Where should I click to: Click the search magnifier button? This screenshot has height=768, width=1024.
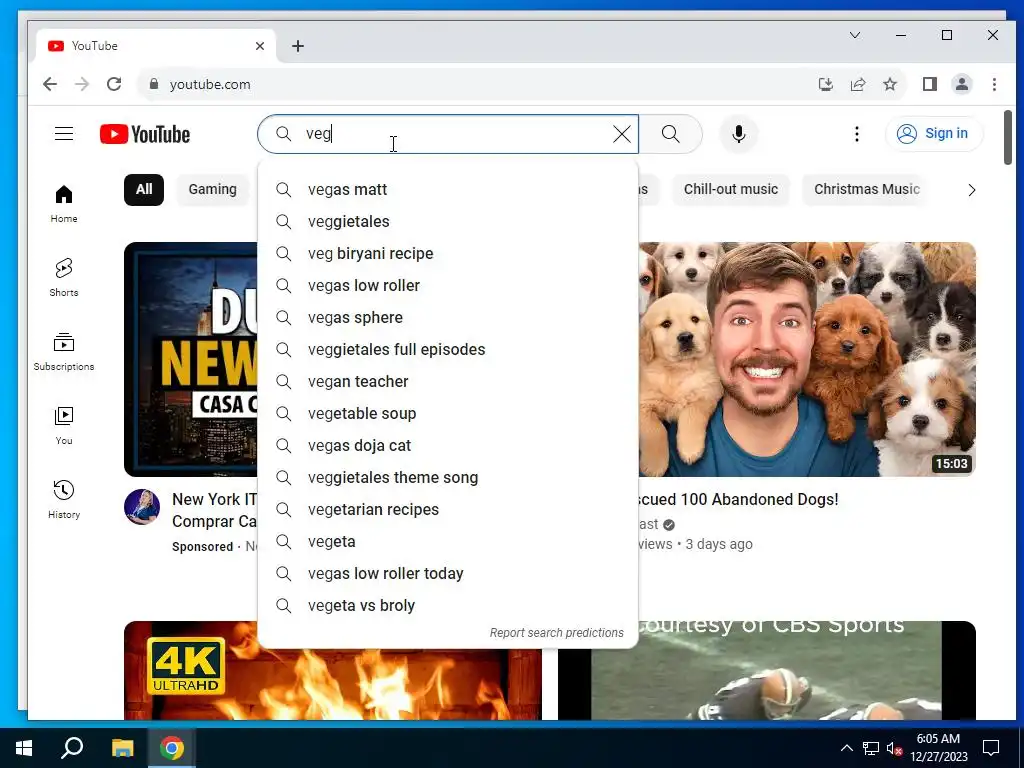point(671,134)
